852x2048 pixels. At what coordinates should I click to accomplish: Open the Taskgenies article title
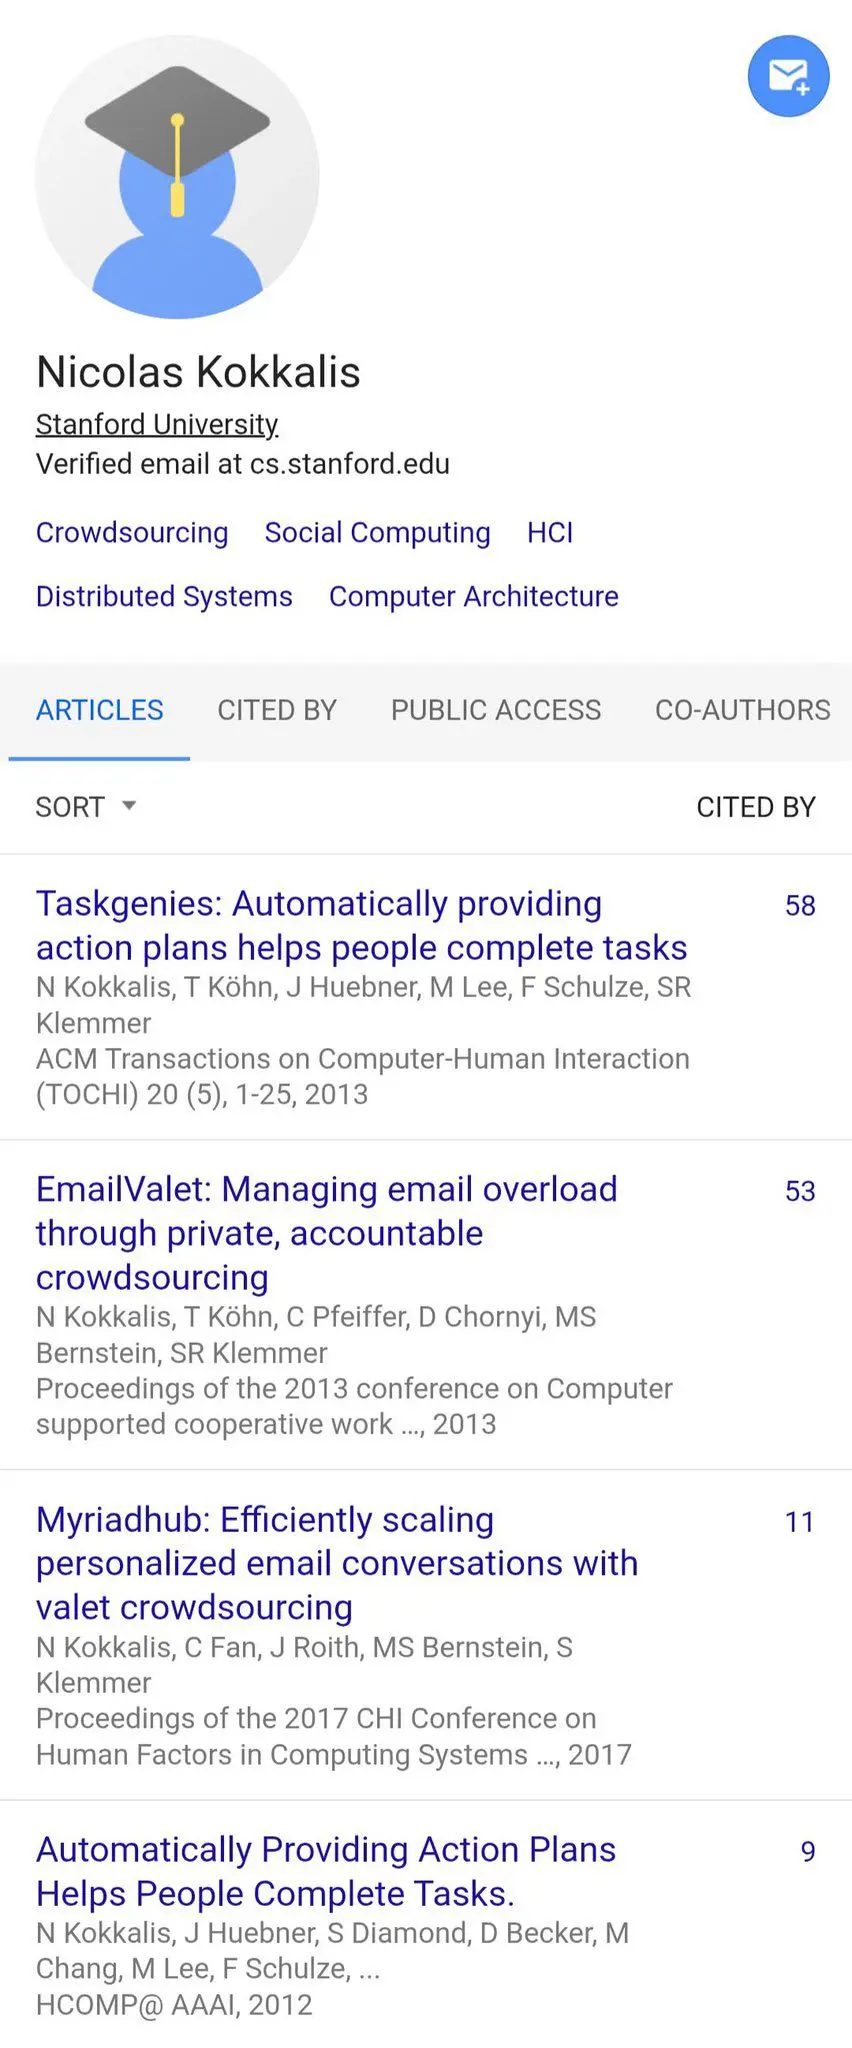click(362, 925)
